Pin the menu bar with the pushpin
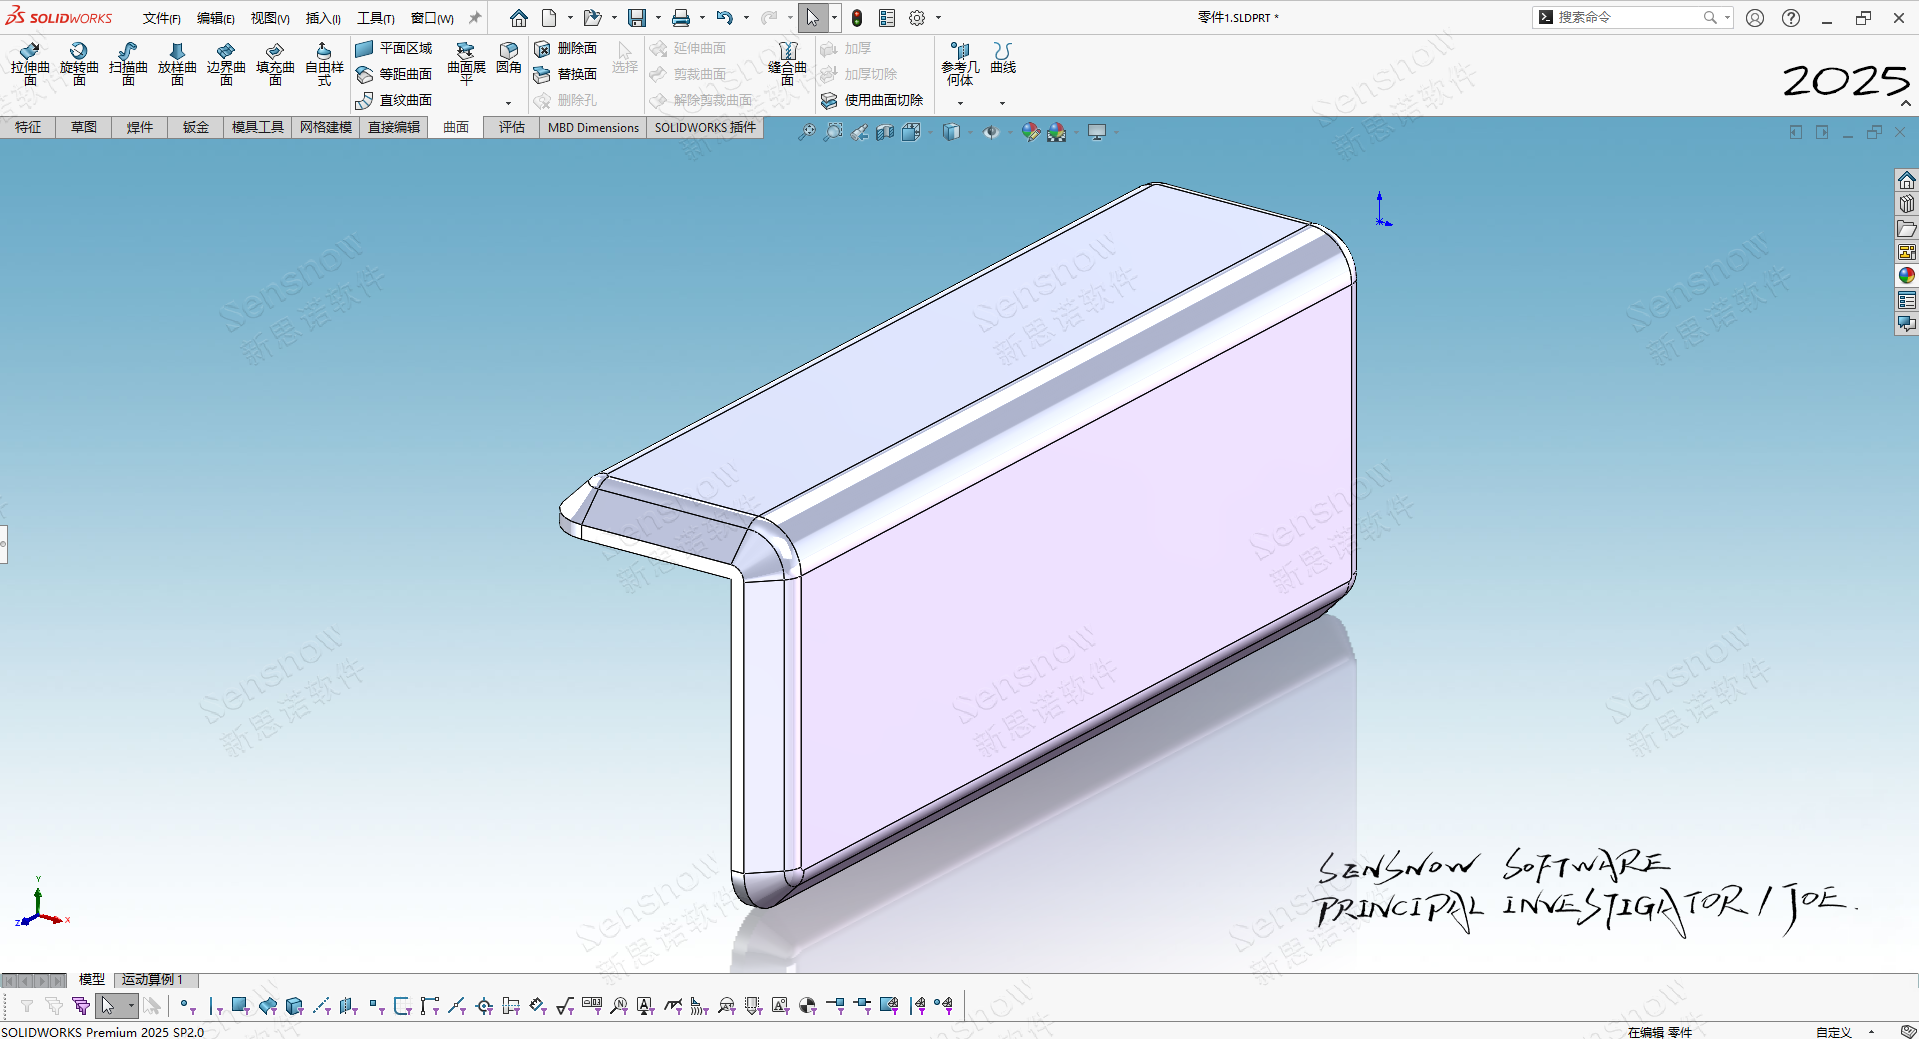The image size is (1919, 1039). click(475, 18)
